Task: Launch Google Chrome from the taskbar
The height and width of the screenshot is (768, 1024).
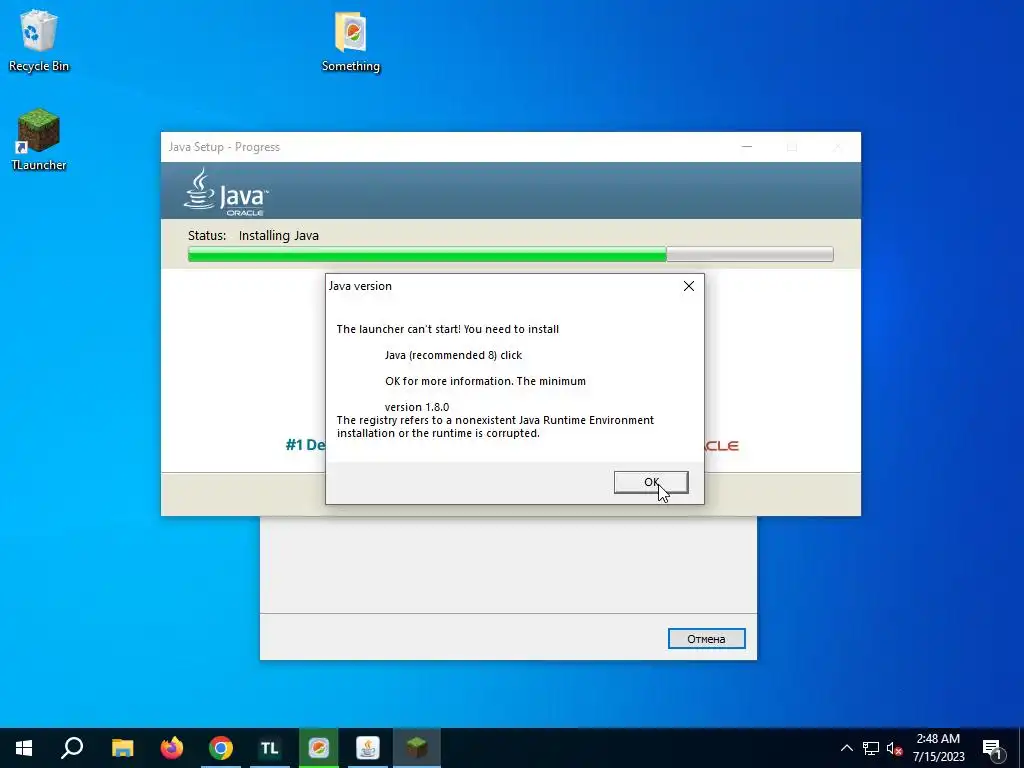Action: (221, 748)
